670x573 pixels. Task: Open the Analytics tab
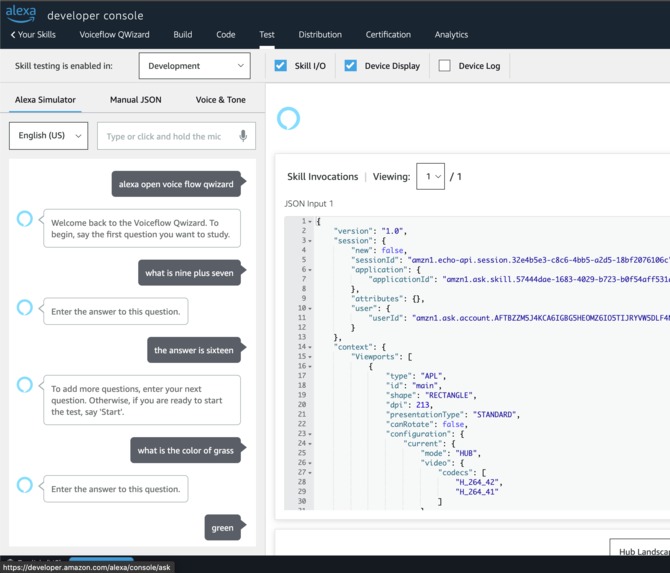pos(451,35)
